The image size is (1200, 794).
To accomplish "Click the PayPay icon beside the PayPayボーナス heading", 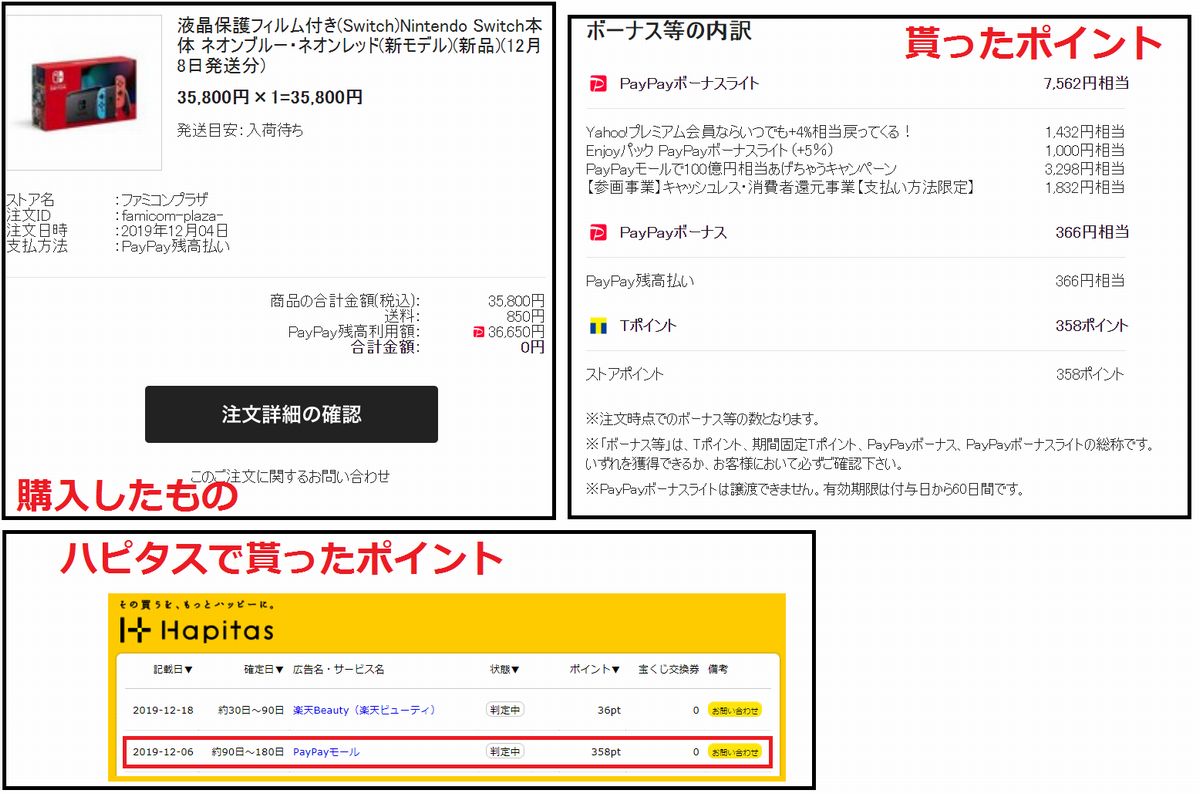I will click(x=598, y=233).
